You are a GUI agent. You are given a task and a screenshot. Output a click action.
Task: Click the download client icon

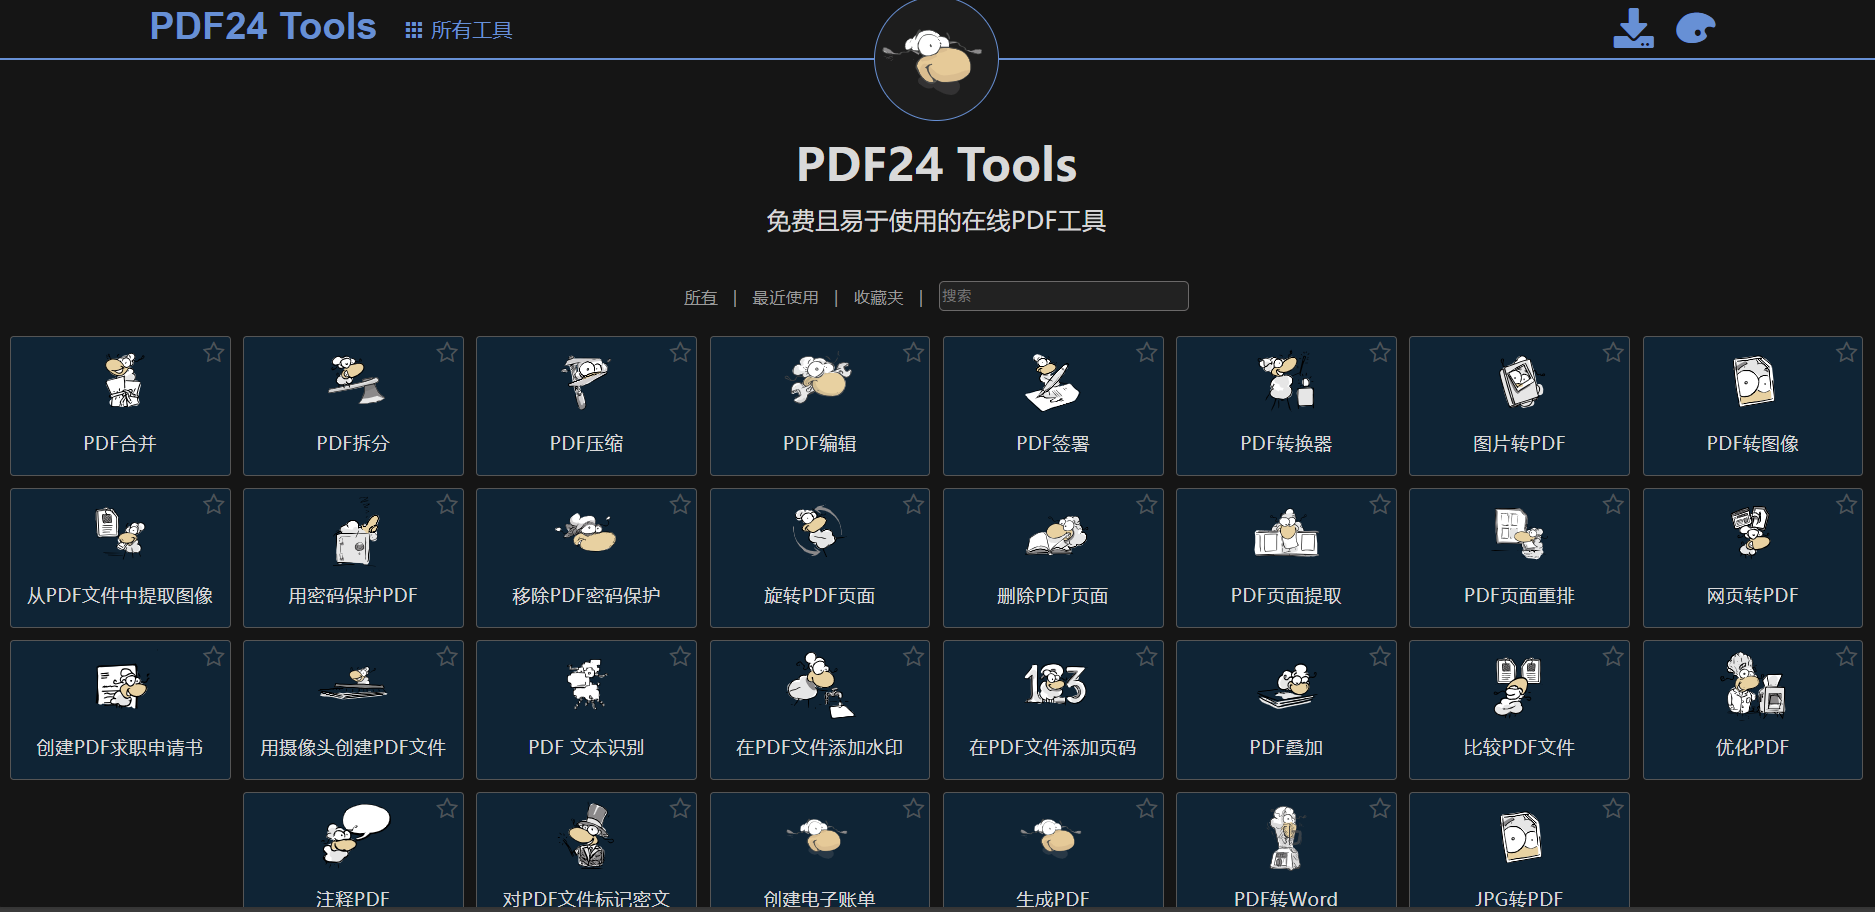pyautogui.click(x=1634, y=27)
